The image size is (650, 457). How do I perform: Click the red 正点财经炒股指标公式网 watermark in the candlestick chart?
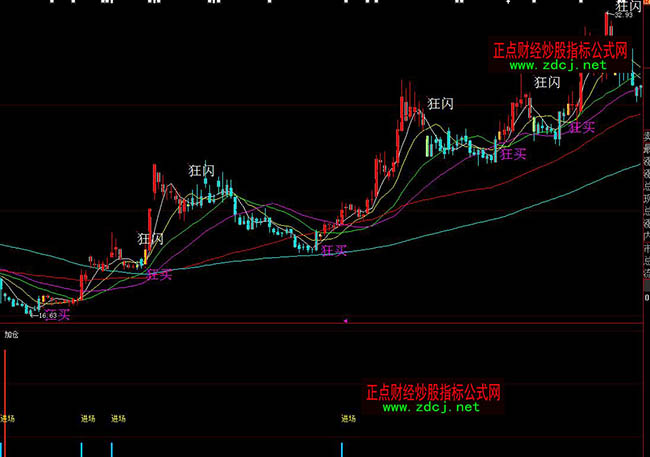[x=561, y=50]
